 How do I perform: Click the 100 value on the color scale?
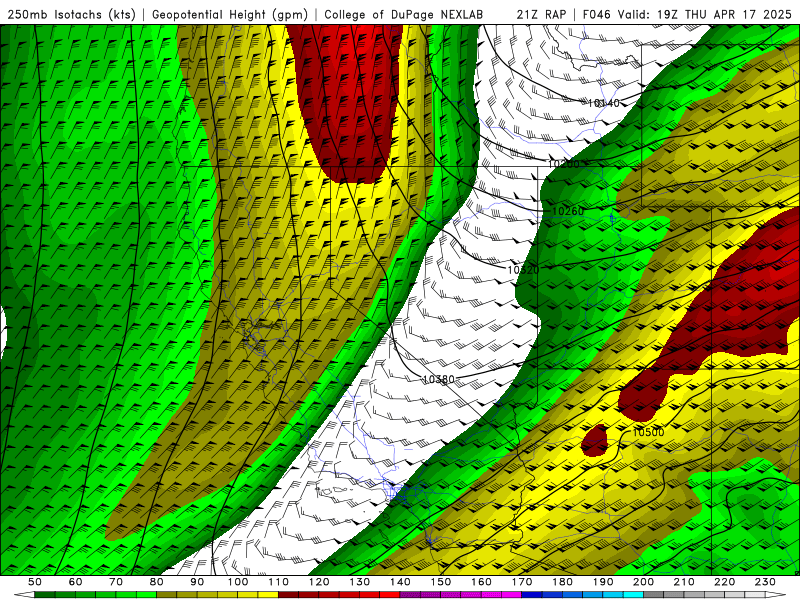(238, 582)
